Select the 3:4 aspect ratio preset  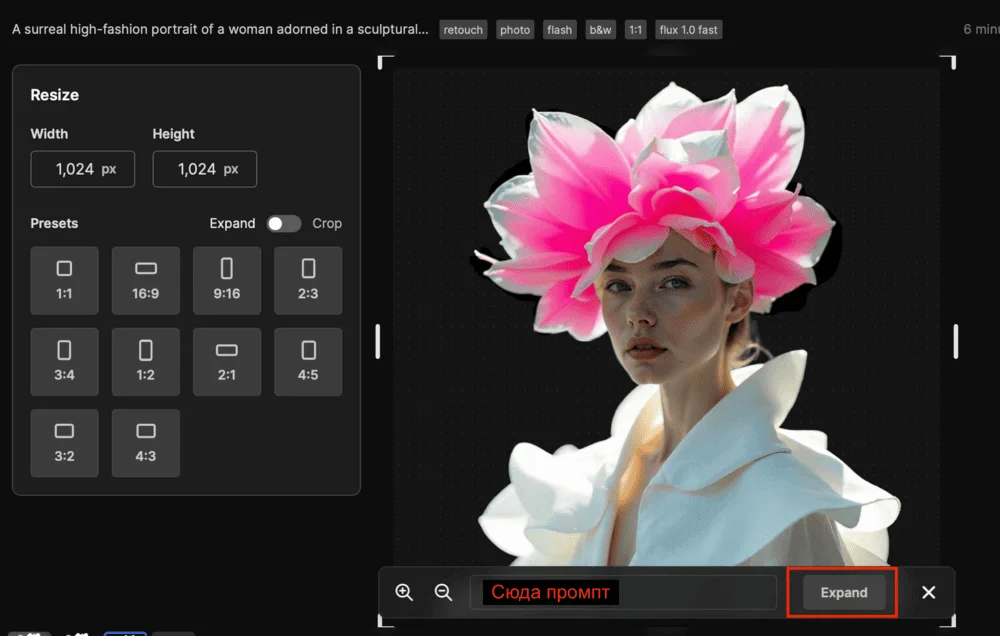coord(64,361)
